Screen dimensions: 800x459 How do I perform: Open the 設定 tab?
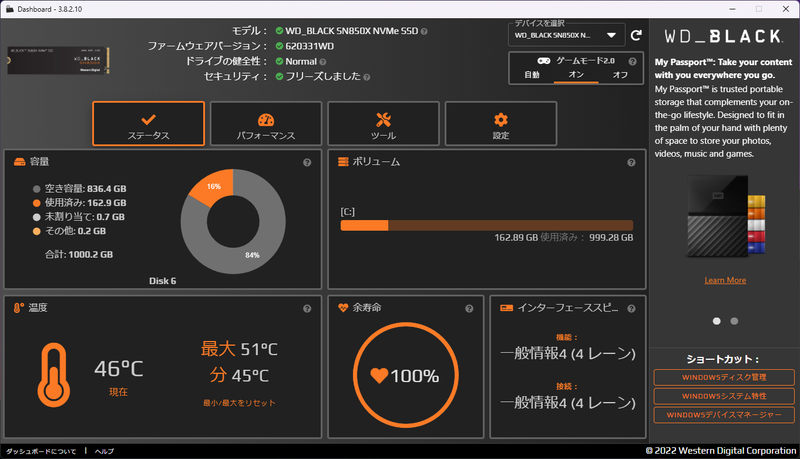coord(501,124)
